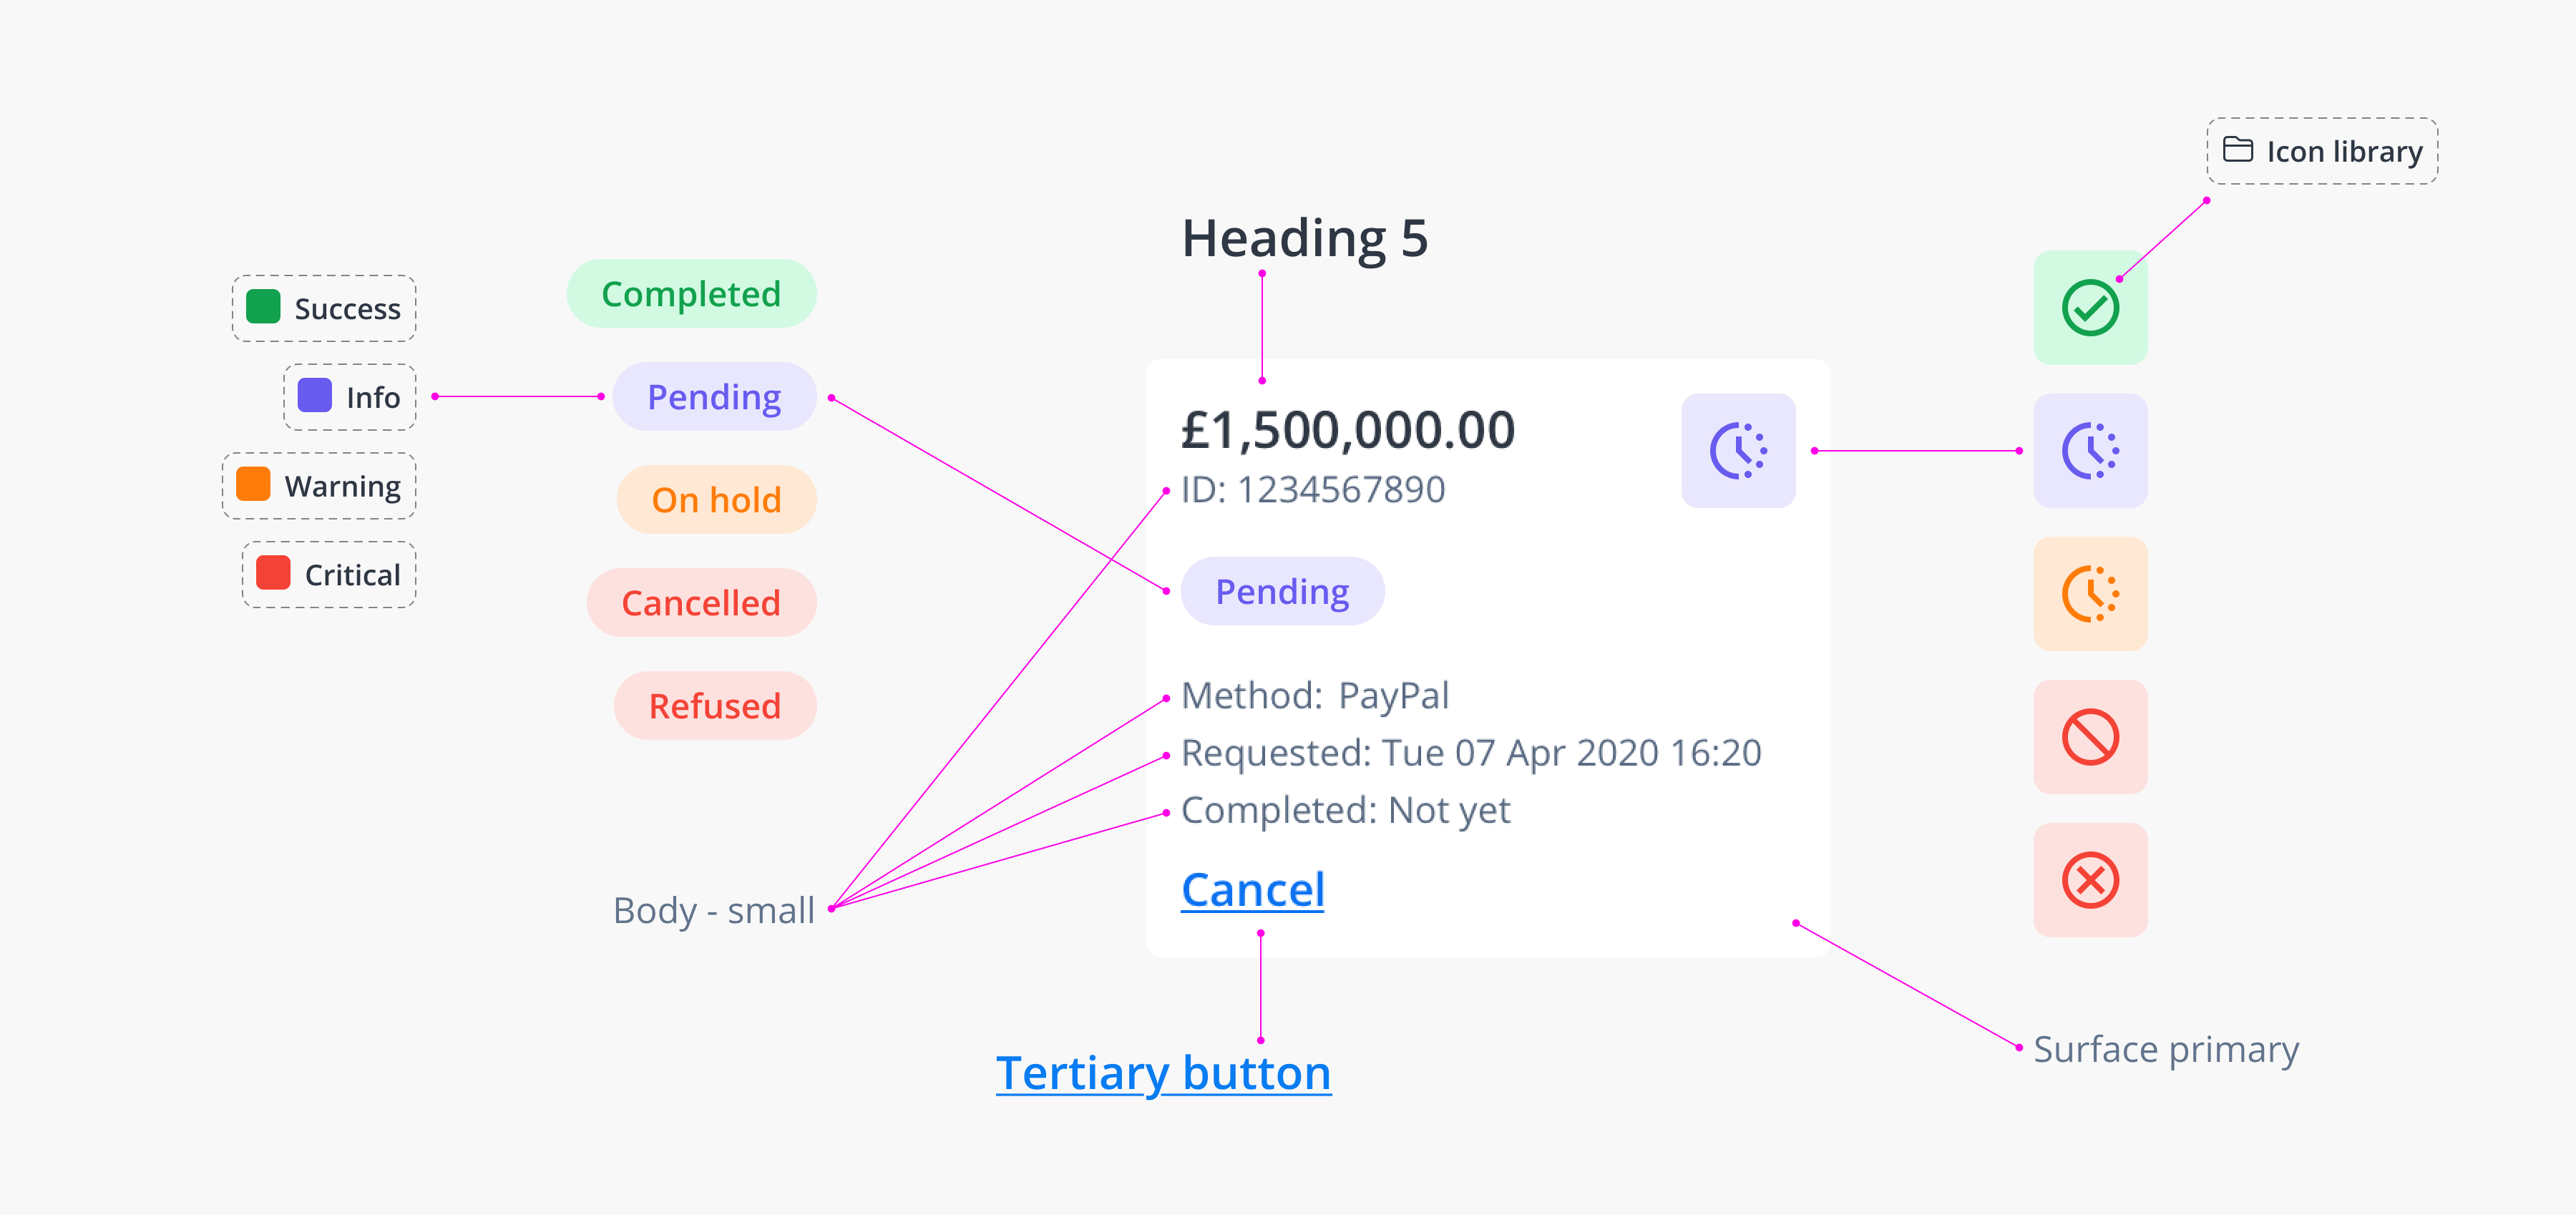This screenshot has width=2576, height=1215.
Task: Click the Tertiary button link
Action: point(1163,1073)
